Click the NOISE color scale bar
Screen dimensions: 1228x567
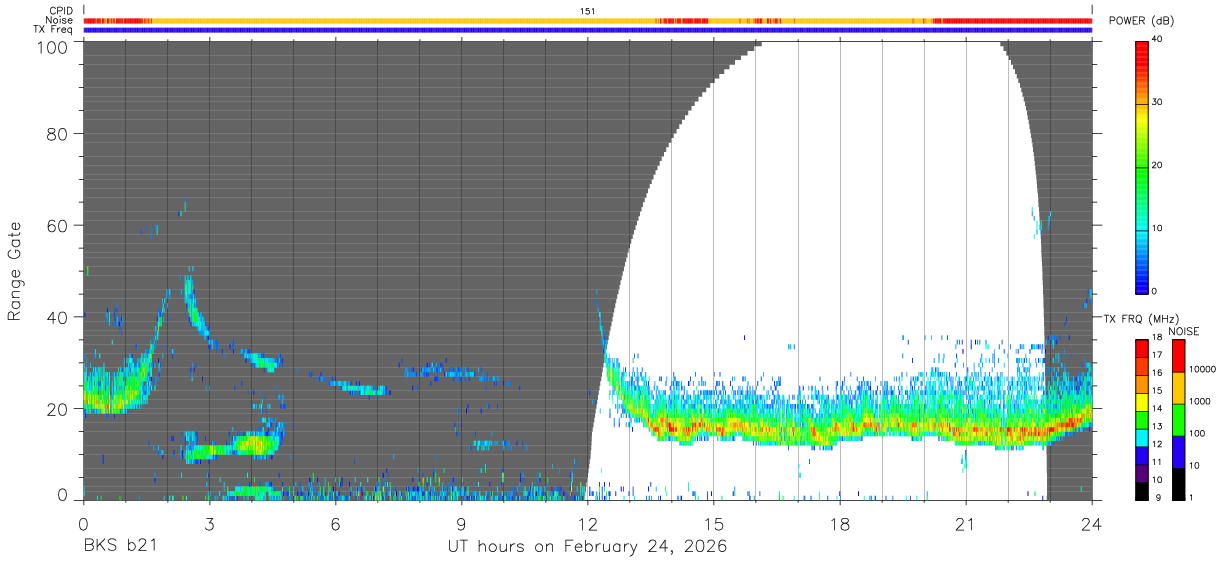[x=1178, y=419]
